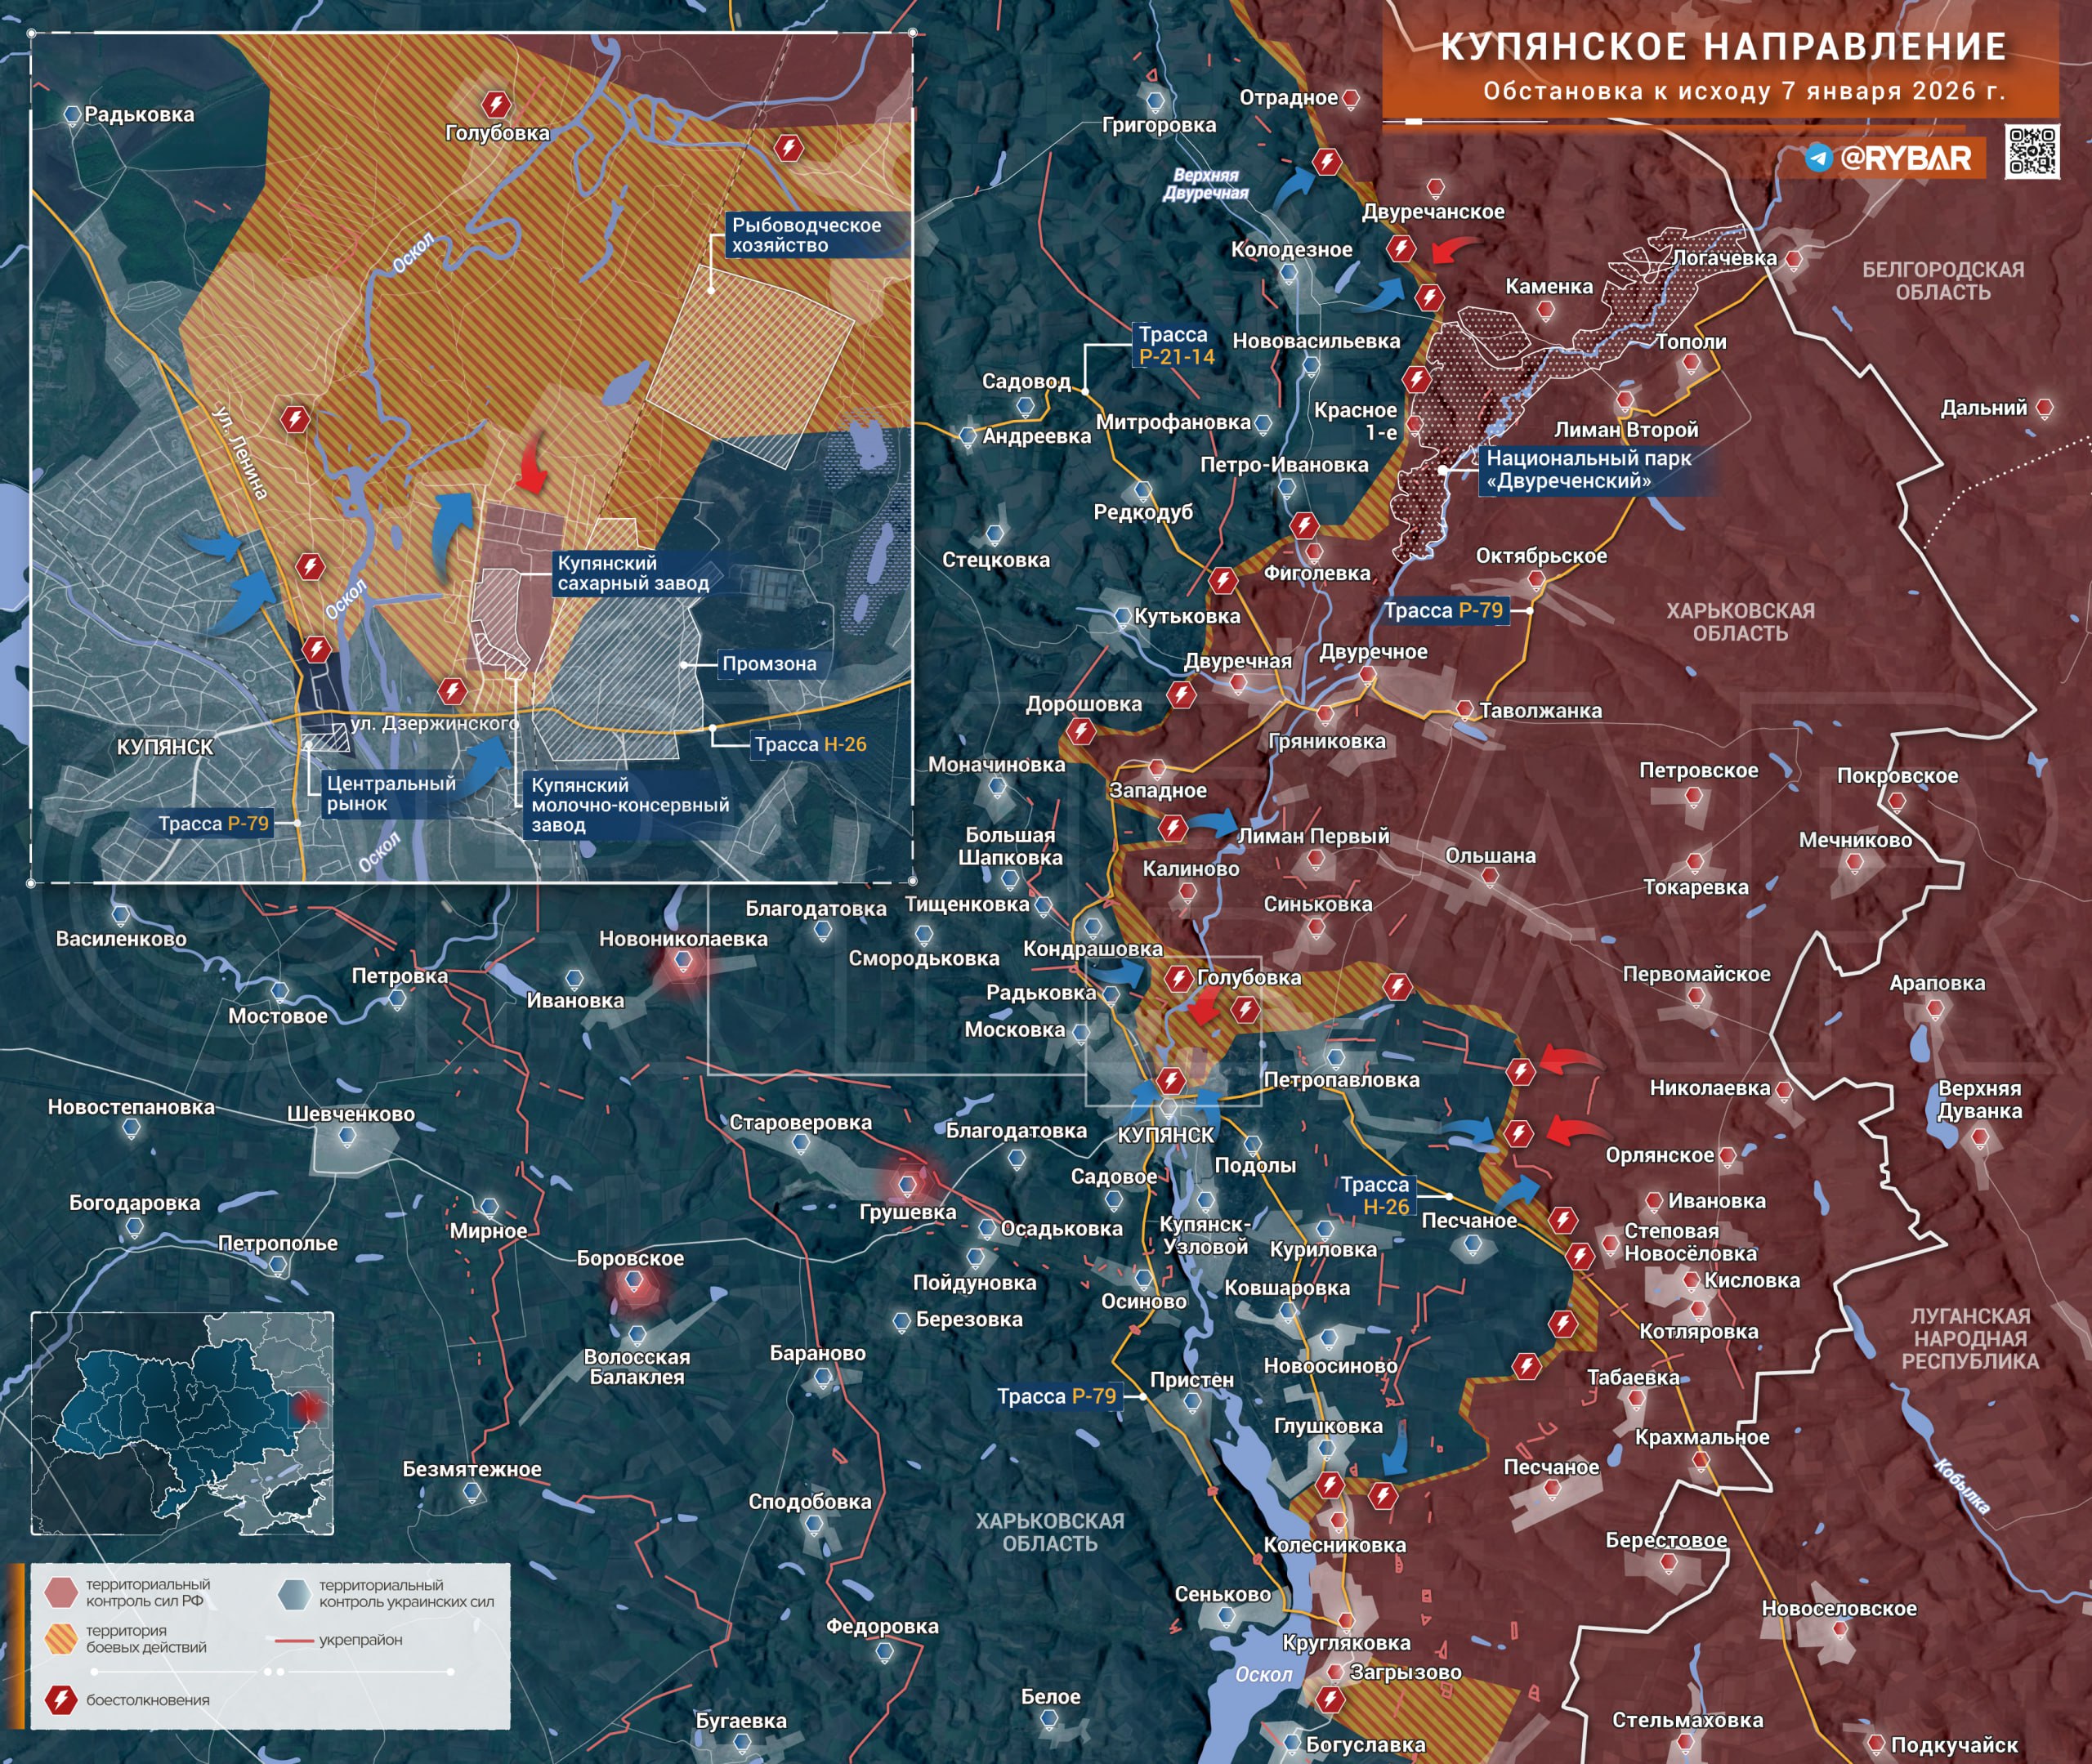Click the clash icon at Голубовка in inset

coord(495,104)
